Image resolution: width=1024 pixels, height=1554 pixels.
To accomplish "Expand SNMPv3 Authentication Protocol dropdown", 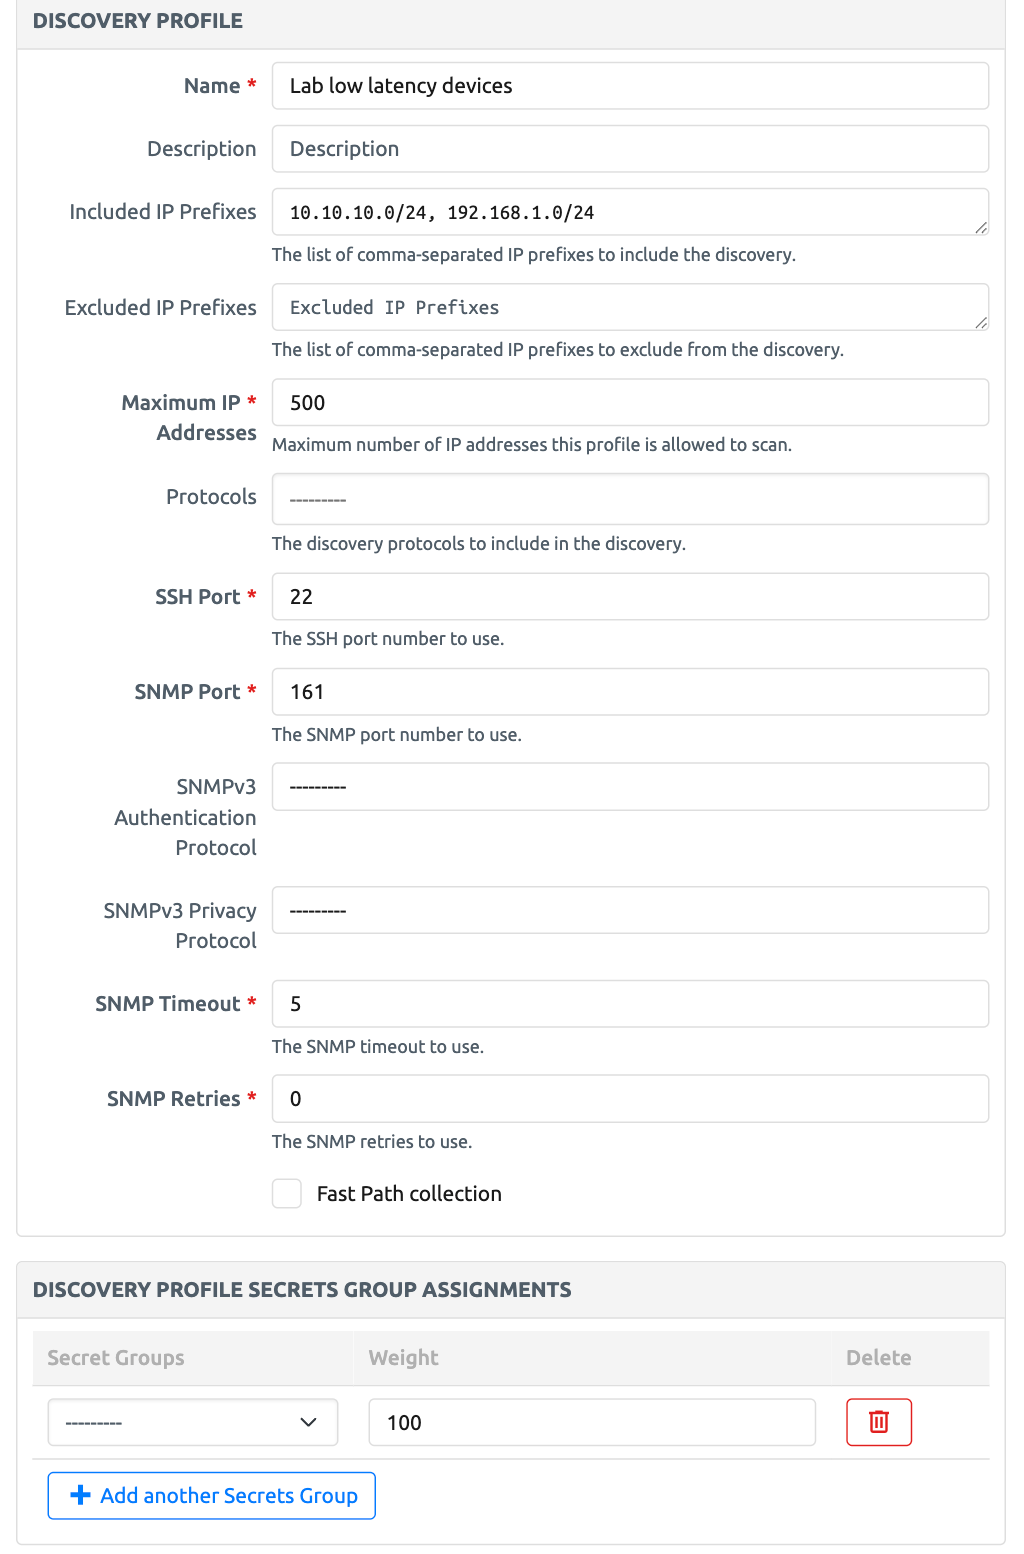I will pyautogui.click(x=630, y=787).
